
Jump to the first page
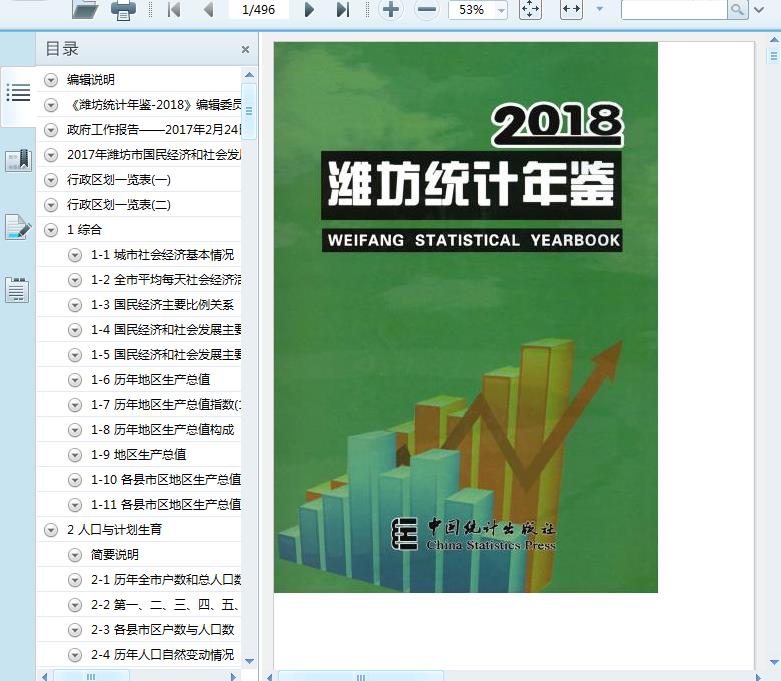click(174, 9)
